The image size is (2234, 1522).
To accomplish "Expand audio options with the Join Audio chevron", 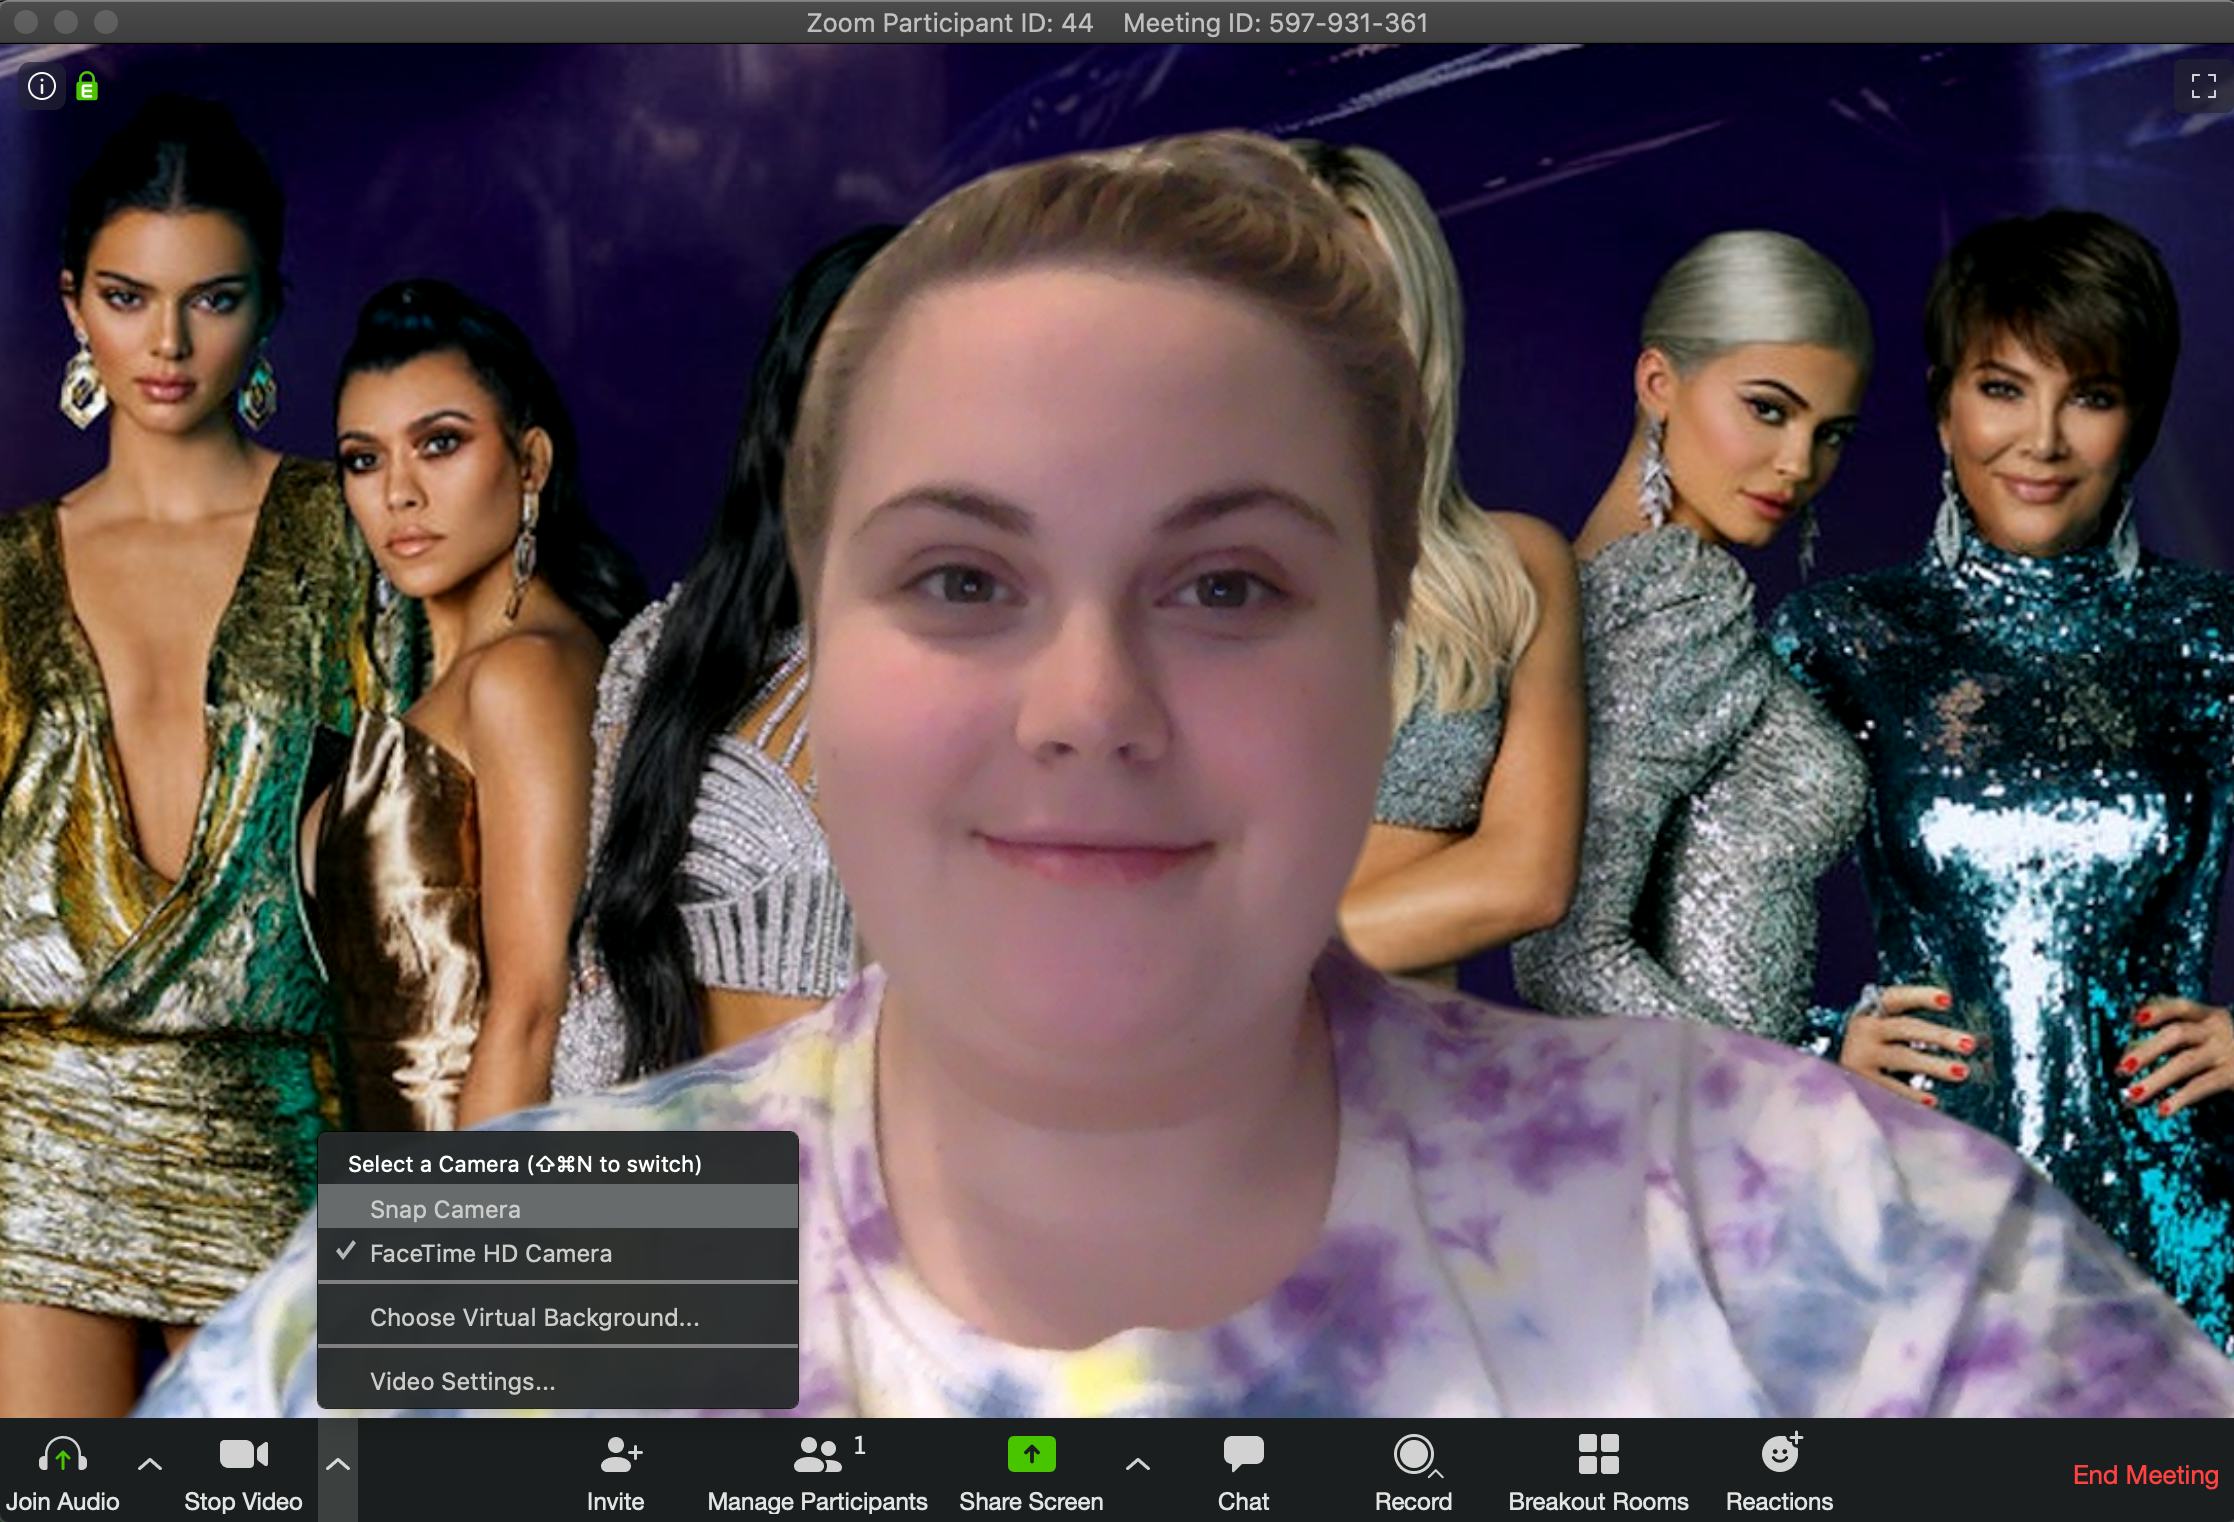I will coord(149,1465).
